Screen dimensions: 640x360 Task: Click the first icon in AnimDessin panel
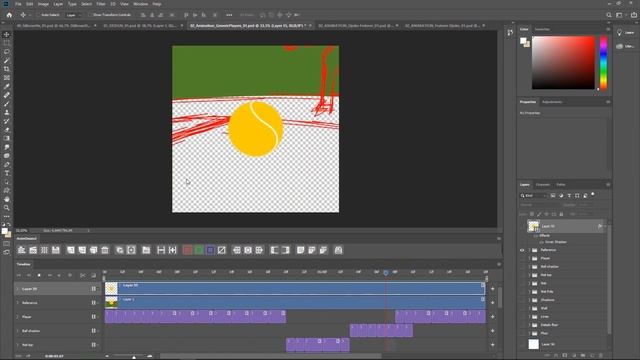pos(22,250)
